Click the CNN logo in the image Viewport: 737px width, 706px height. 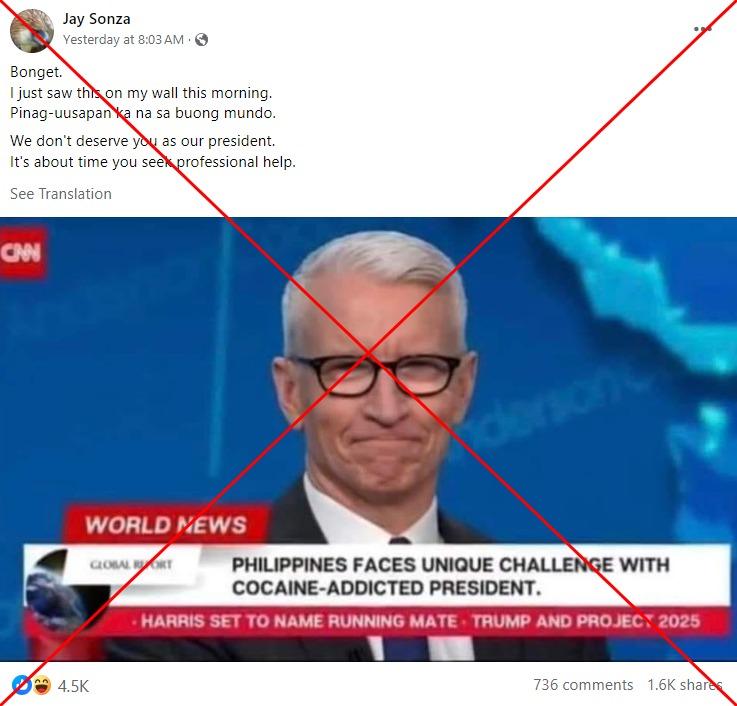[x=22, y=253]
